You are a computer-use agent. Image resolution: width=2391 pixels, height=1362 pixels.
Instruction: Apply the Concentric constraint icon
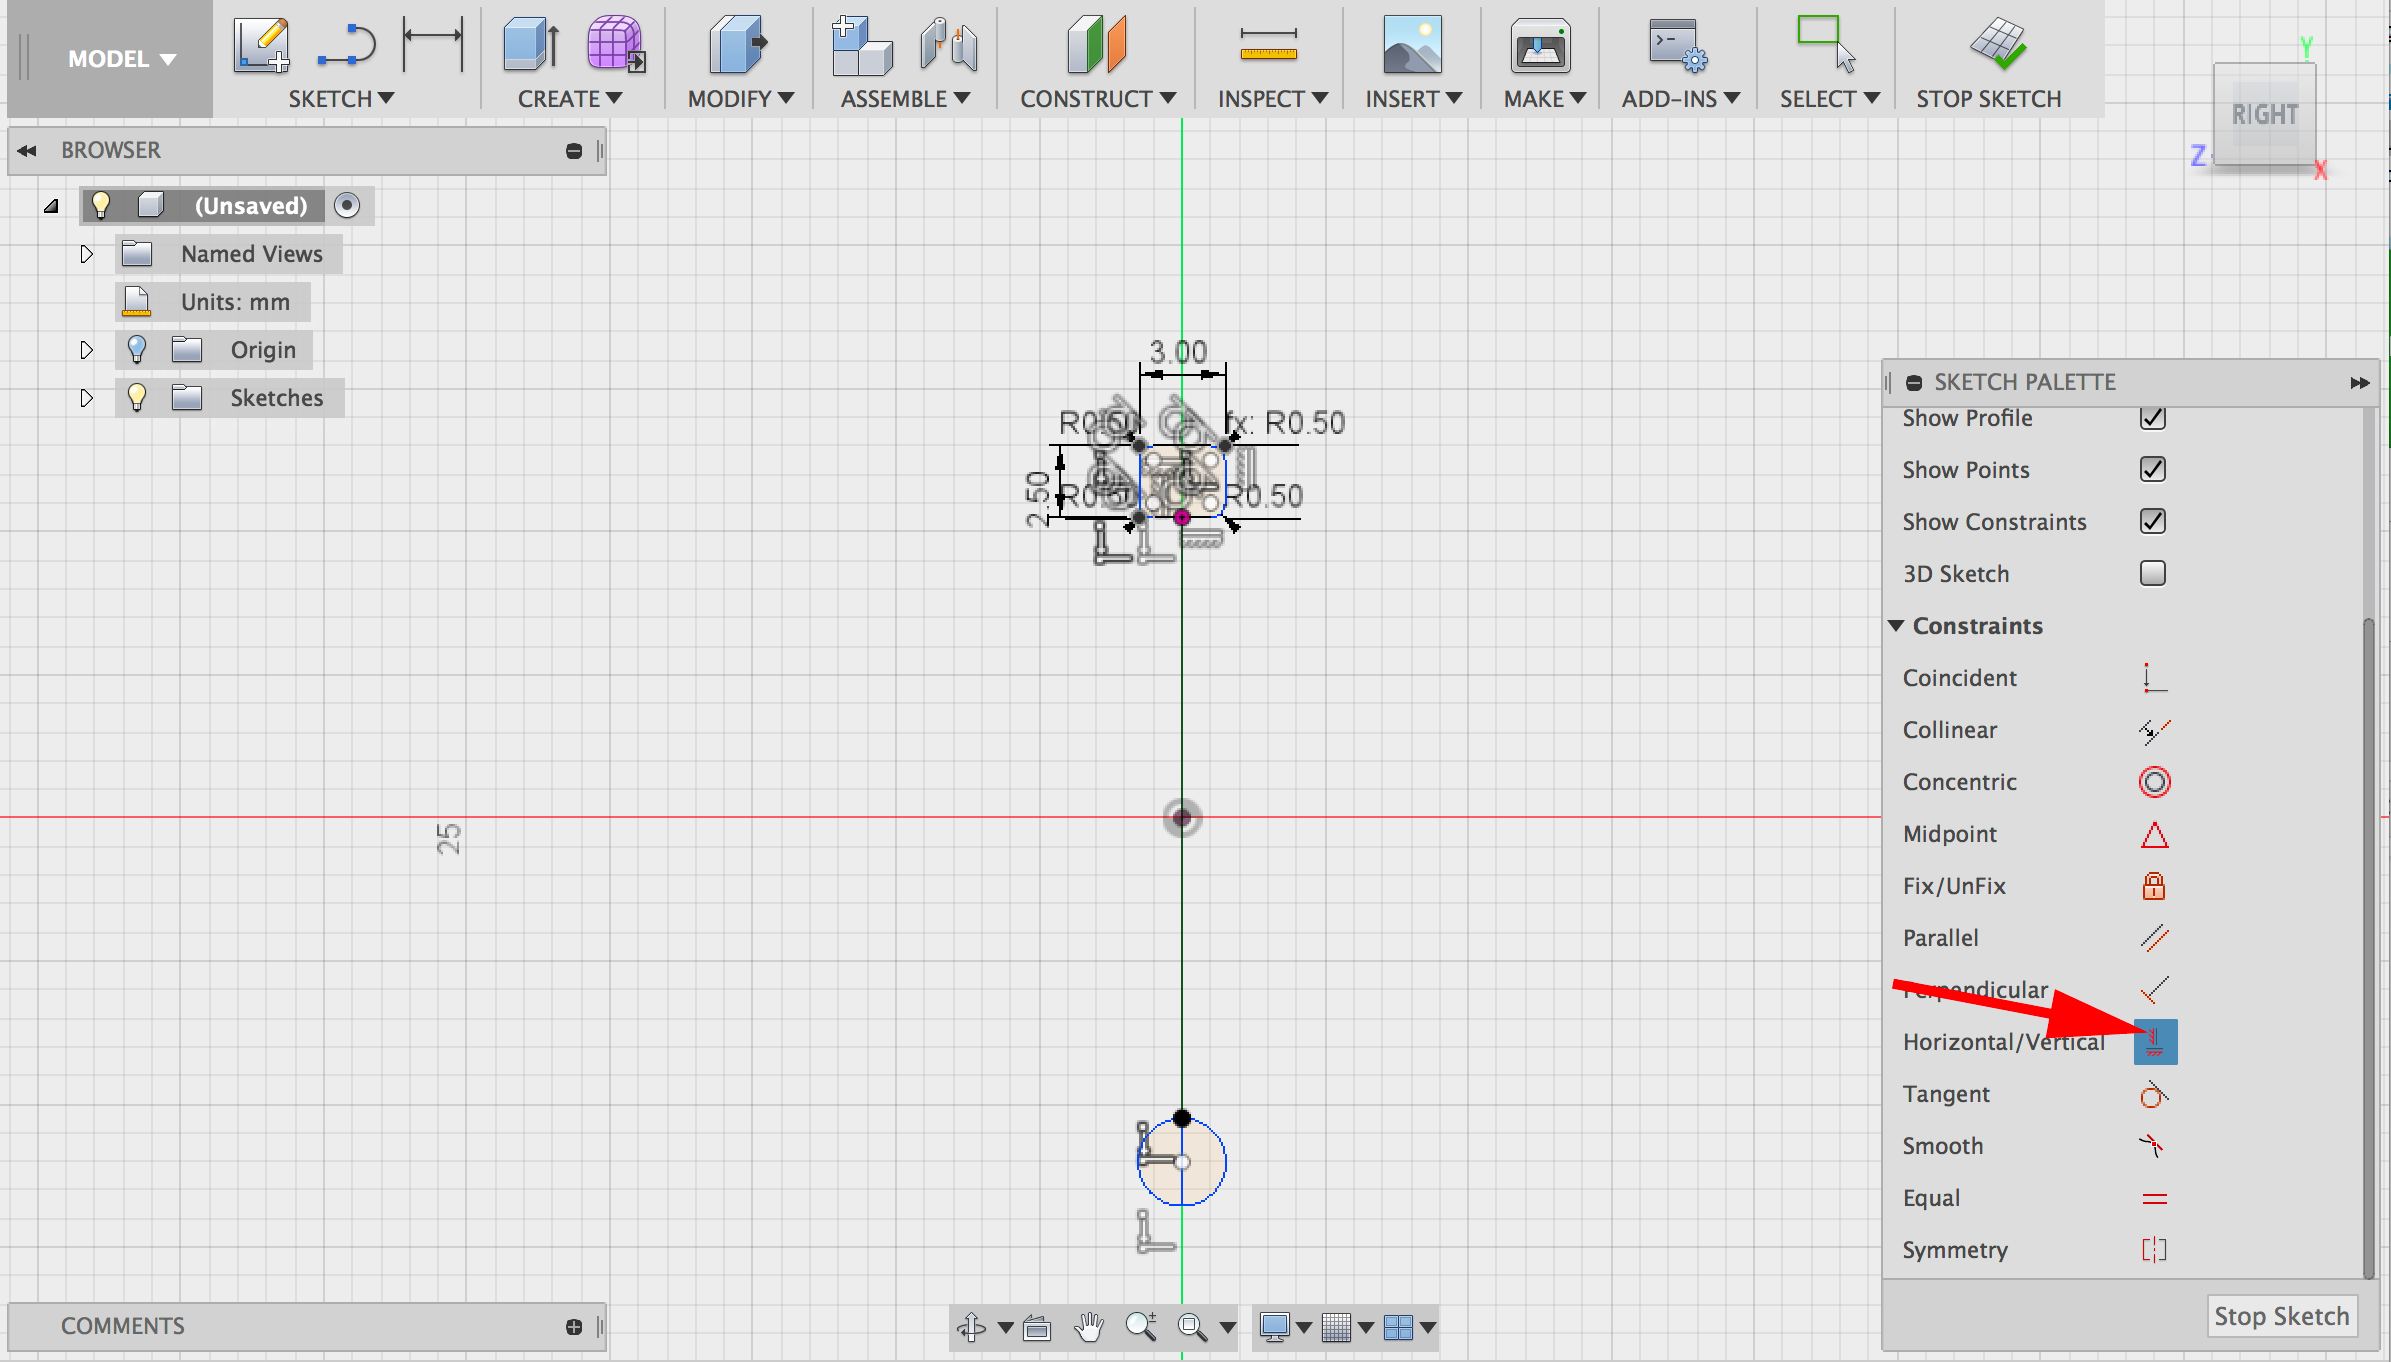(x=2154, y=782)
